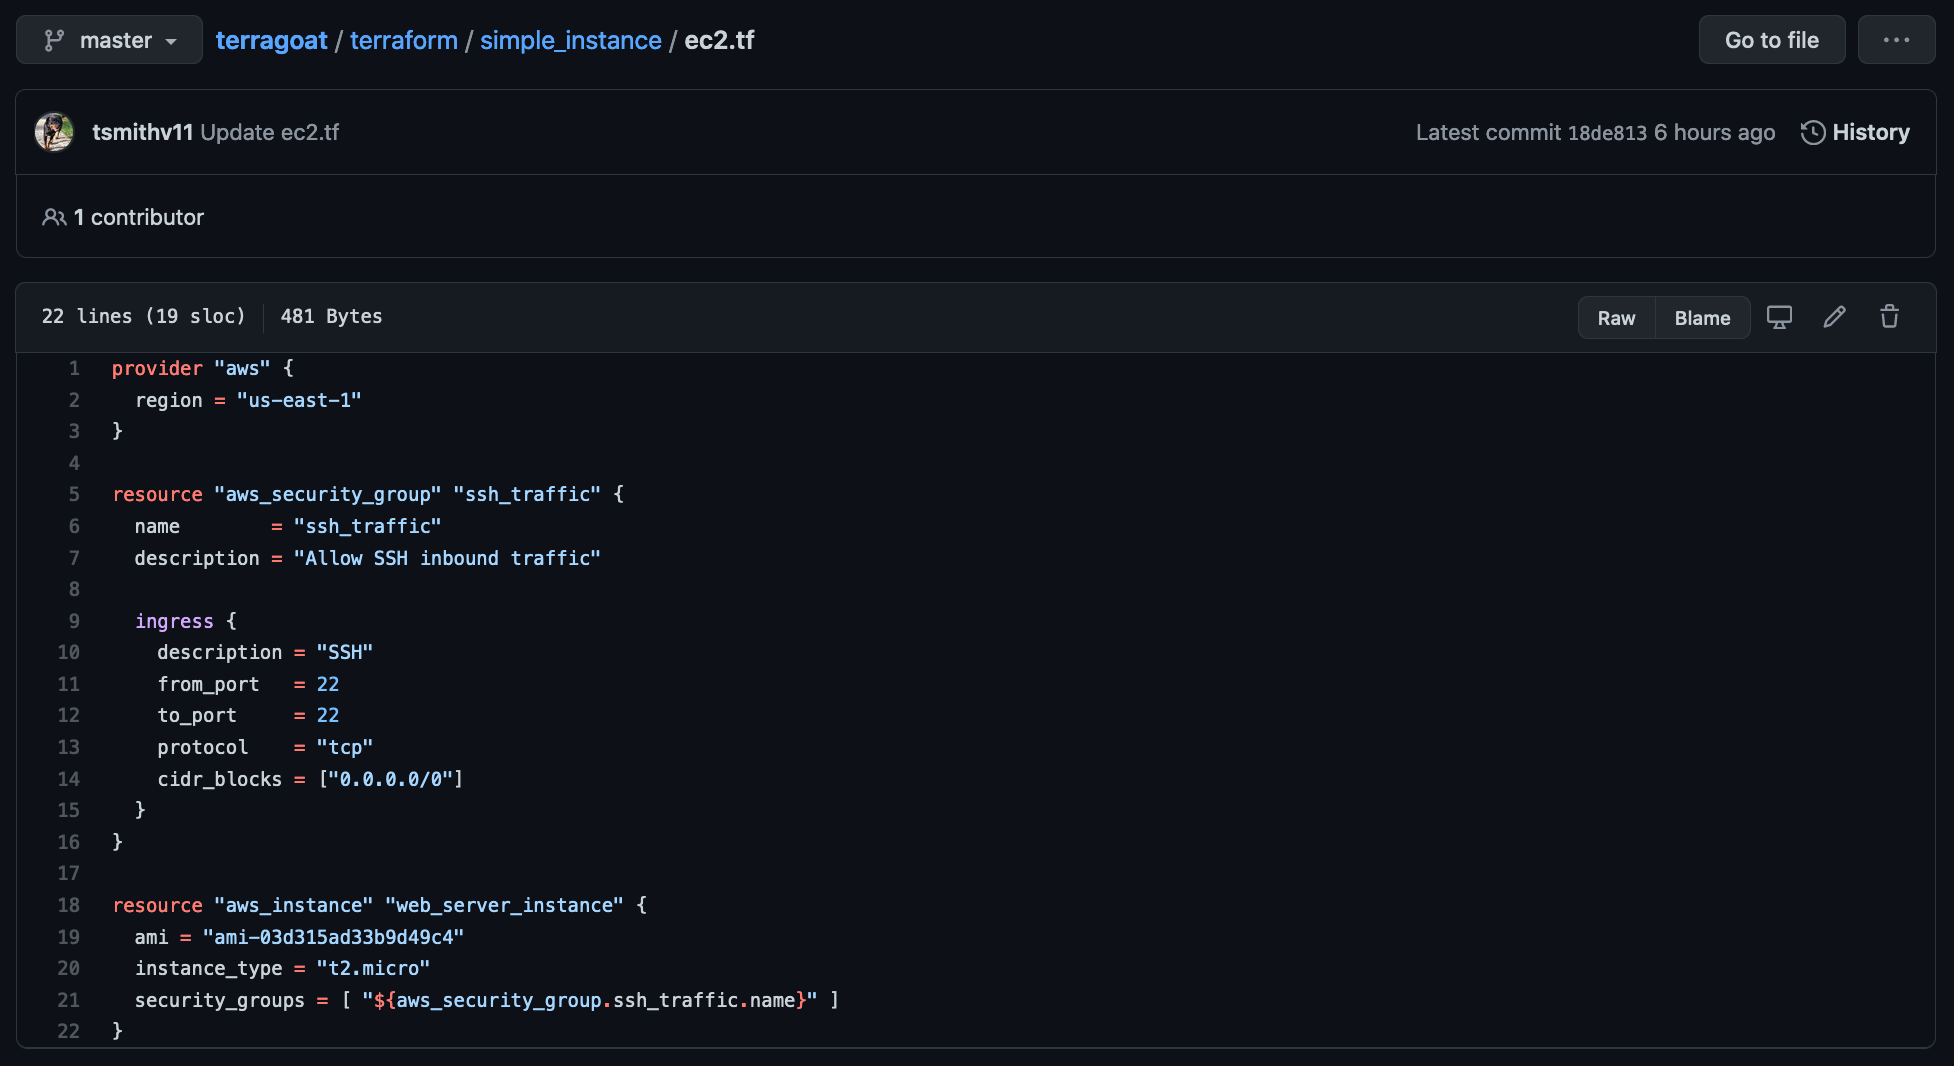The width and height of the screenshot is (1954, 1066).
Task: Open tsmithv11 author profile link
Action: click(x=142, y=132)
